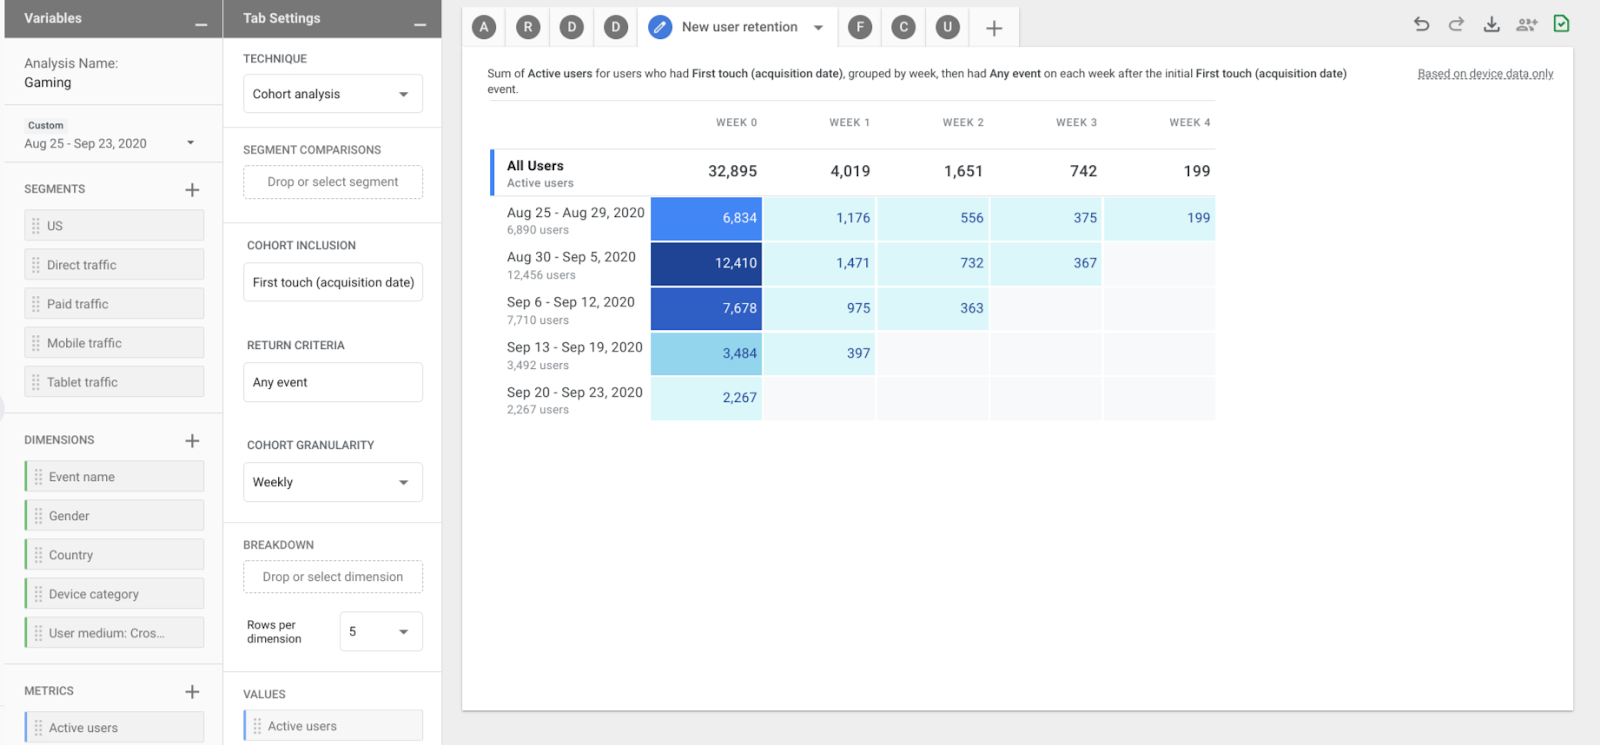Image resolution: width=1600 pixels, height=745 pixels.
Task: Open Based on device data only link
Action: click(x=1485, y=74)
